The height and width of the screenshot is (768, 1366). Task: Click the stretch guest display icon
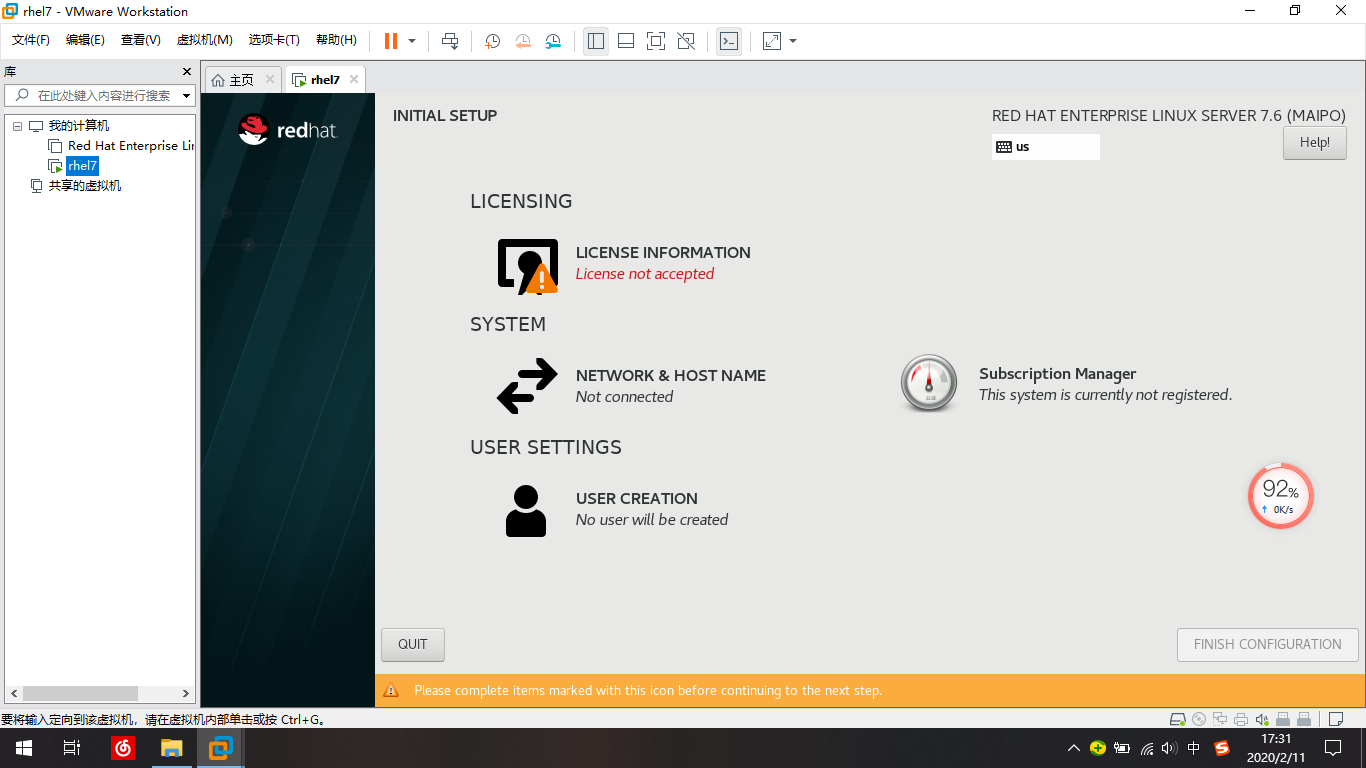[x=772, y=41]
